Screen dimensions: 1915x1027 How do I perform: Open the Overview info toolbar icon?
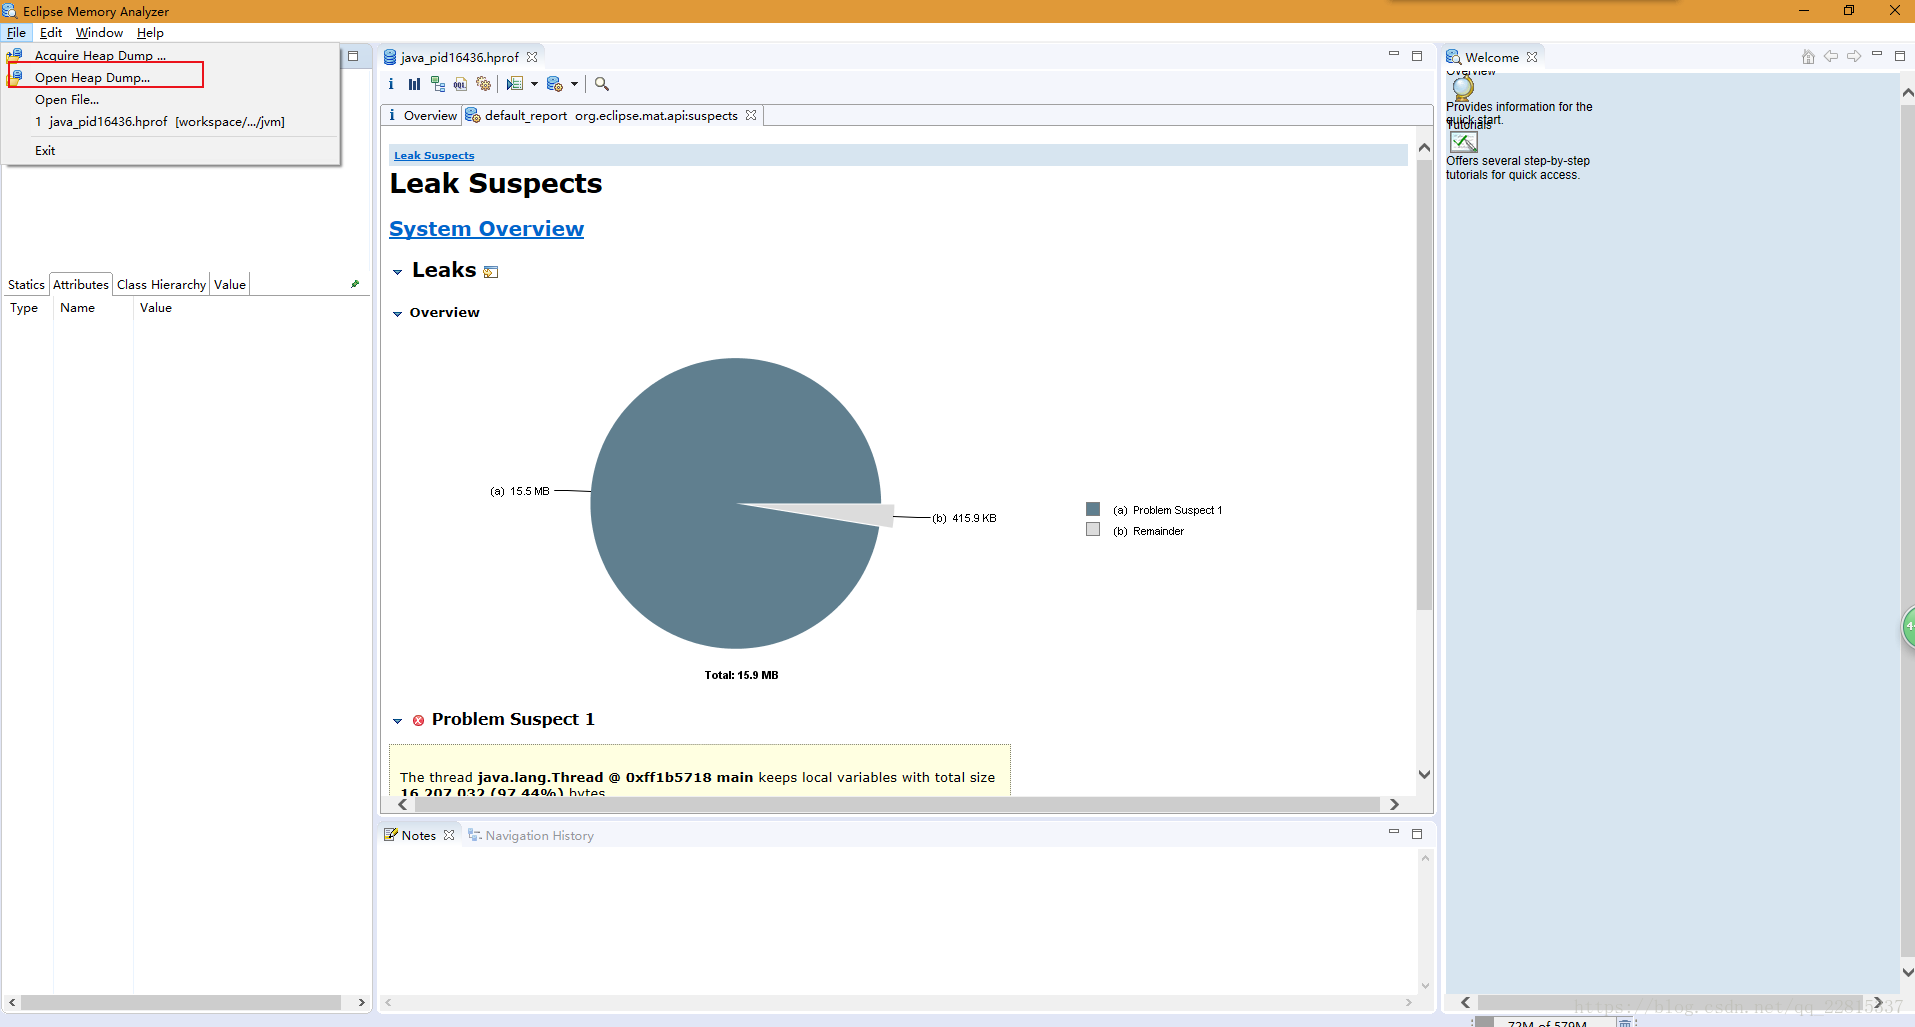[x=391, y=84]
